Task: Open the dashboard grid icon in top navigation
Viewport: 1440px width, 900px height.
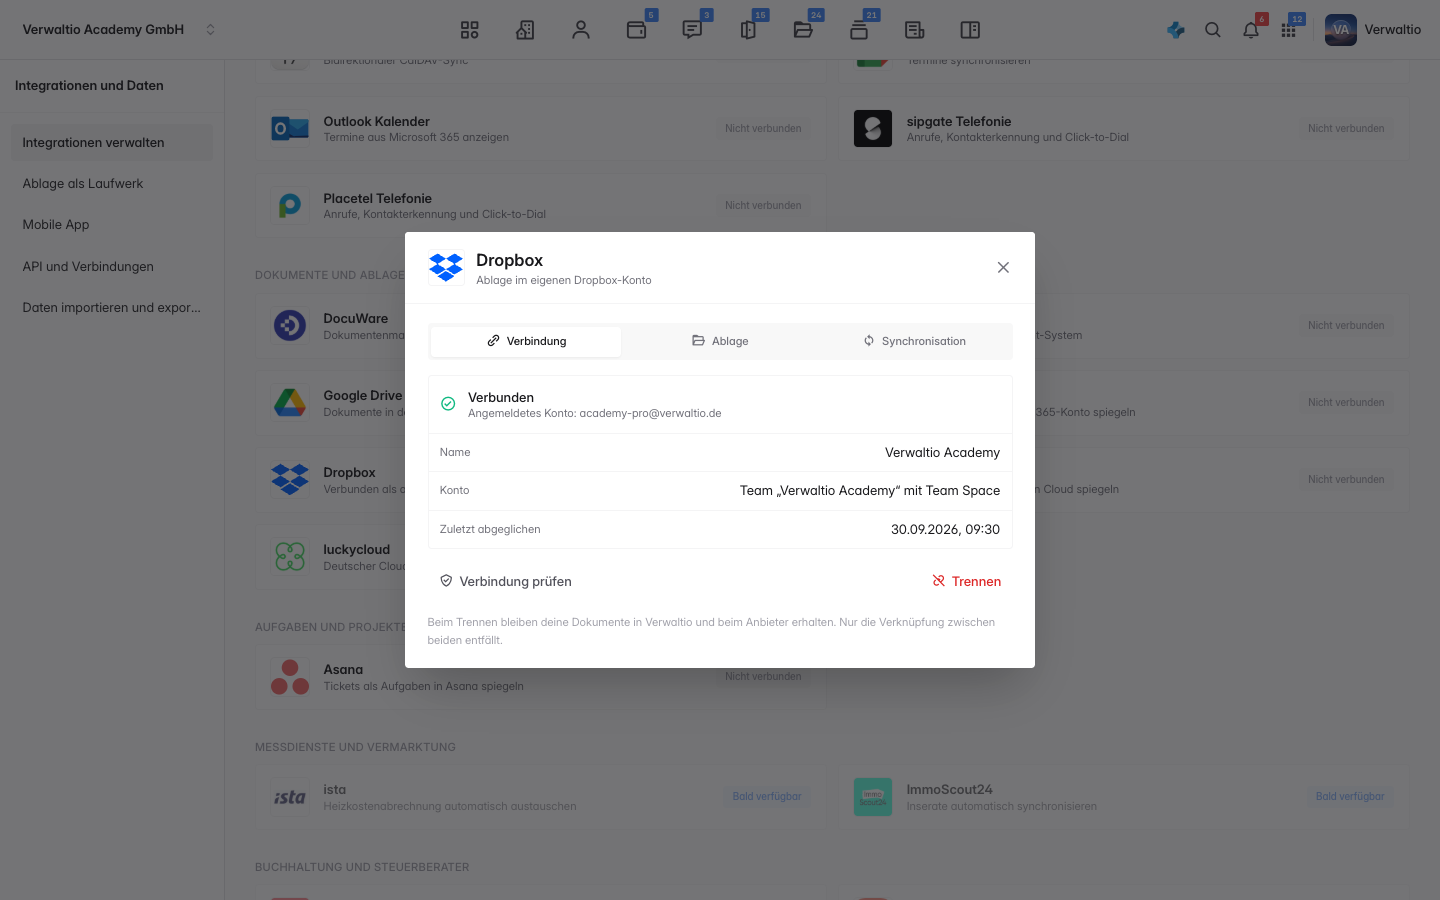Action: point(469,30)
